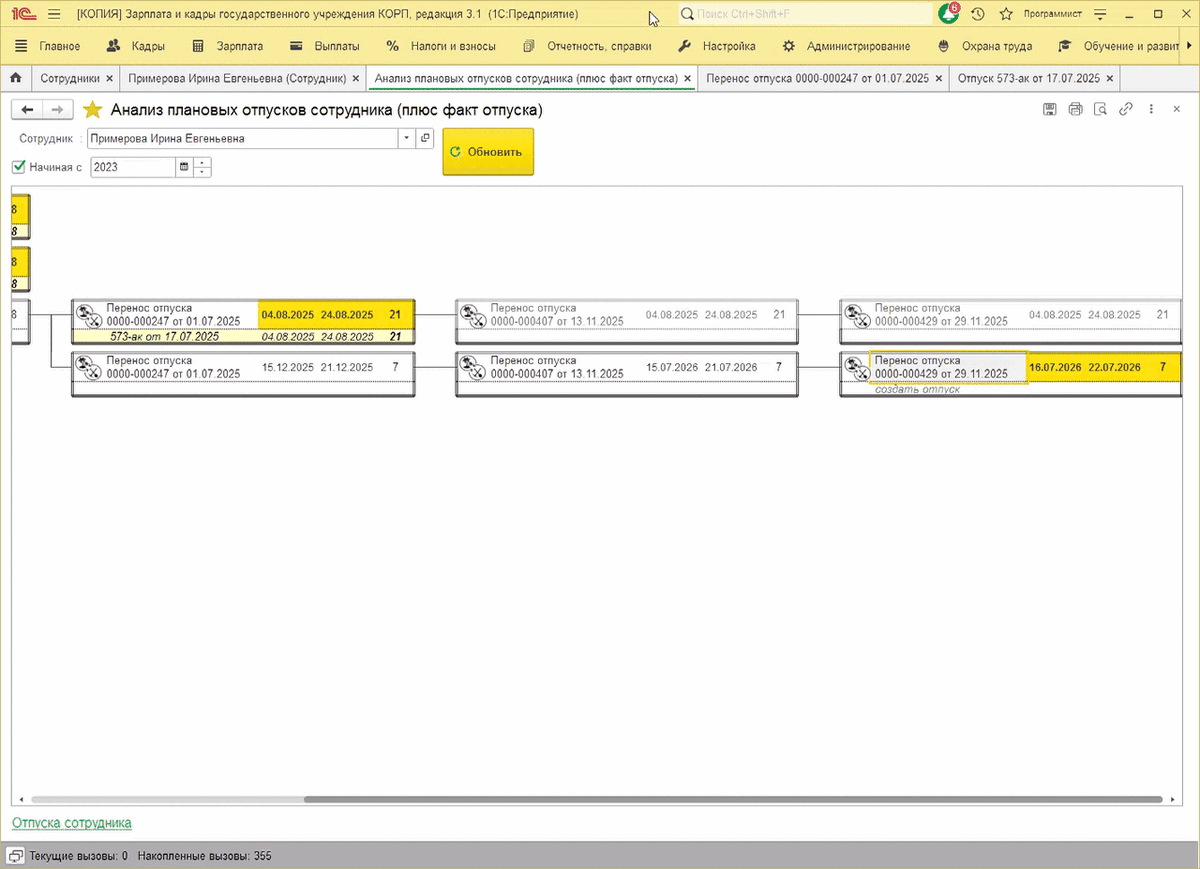
Task: Decrease the year with the spinner down arrow
Action: click(203, 172)
